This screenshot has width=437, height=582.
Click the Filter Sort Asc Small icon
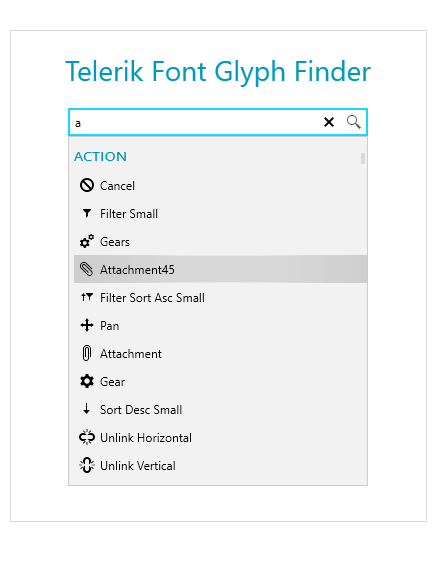[87, 297]
